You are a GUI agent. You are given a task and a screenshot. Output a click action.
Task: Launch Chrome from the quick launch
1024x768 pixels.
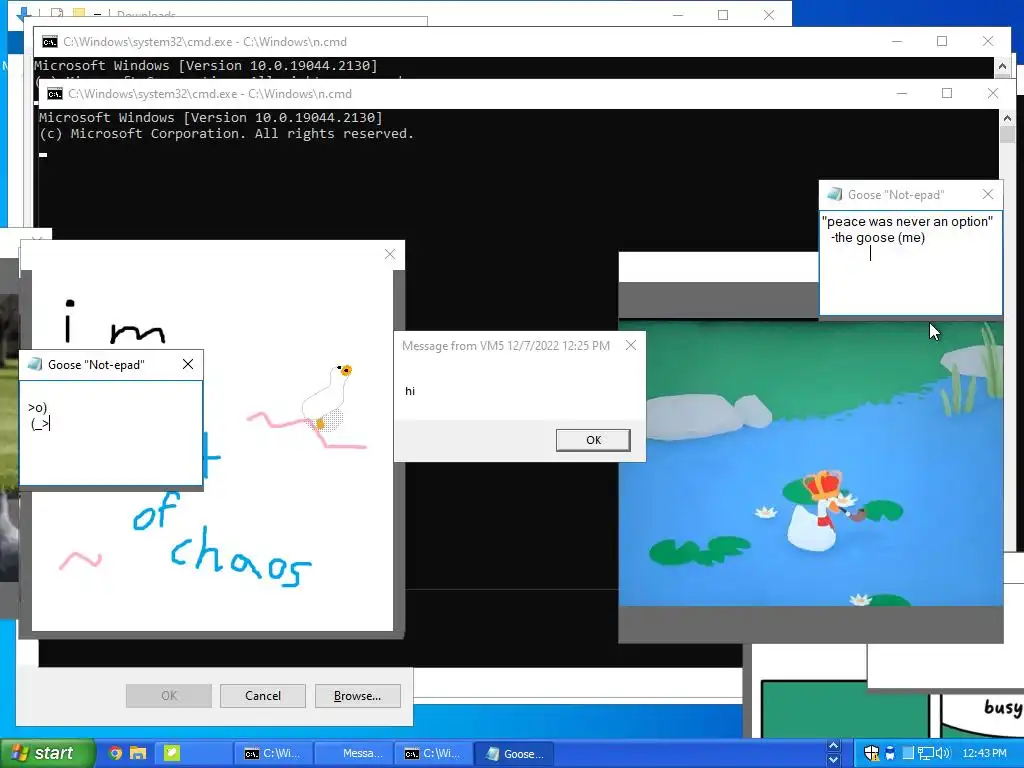pos(115,753)
